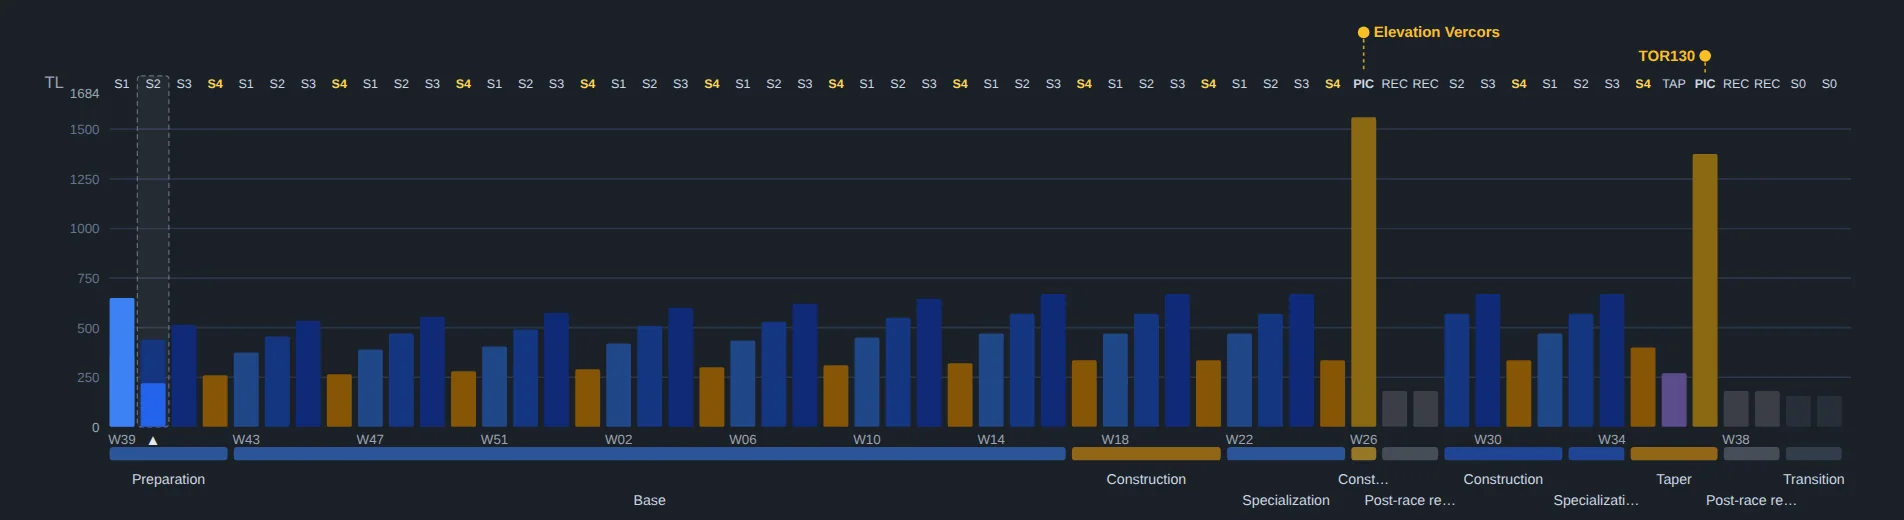Click the W06 week label

[x=743, y=440]
